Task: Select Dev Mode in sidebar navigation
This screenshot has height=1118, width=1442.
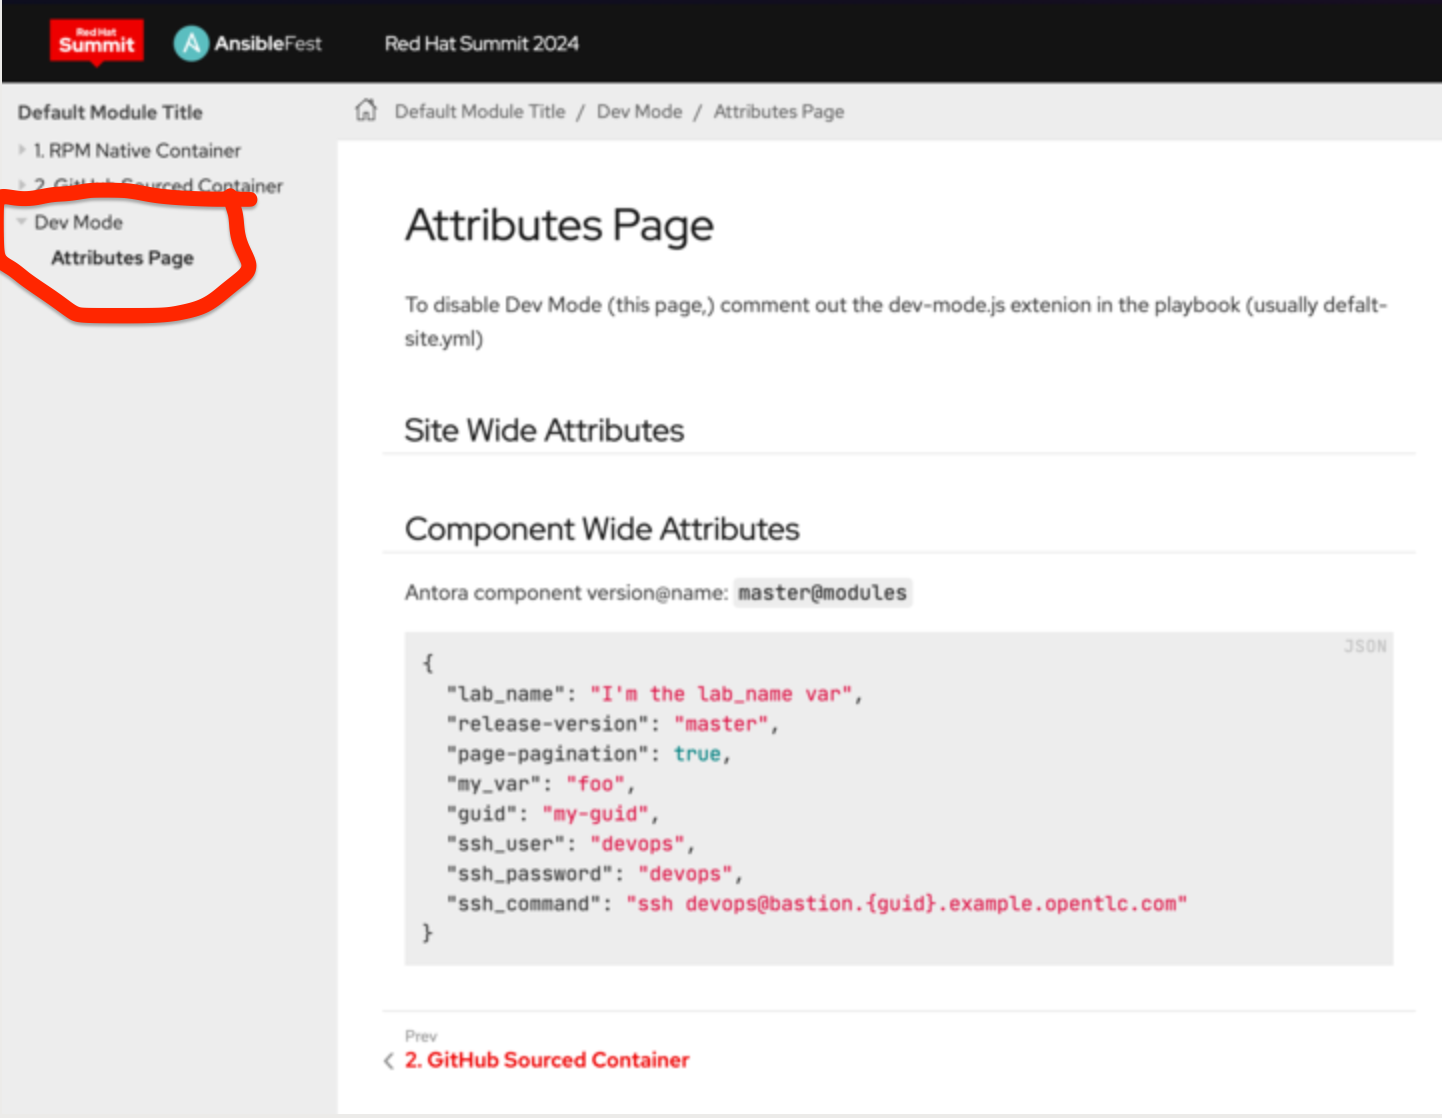Action: coord(78,222)
